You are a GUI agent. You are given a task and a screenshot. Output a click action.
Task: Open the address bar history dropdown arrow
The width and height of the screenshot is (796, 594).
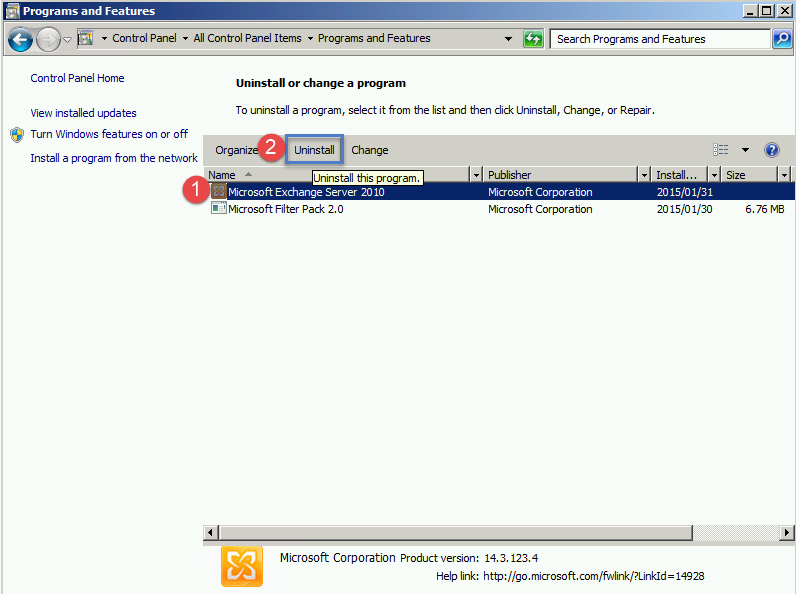click(x=508, y=39)
